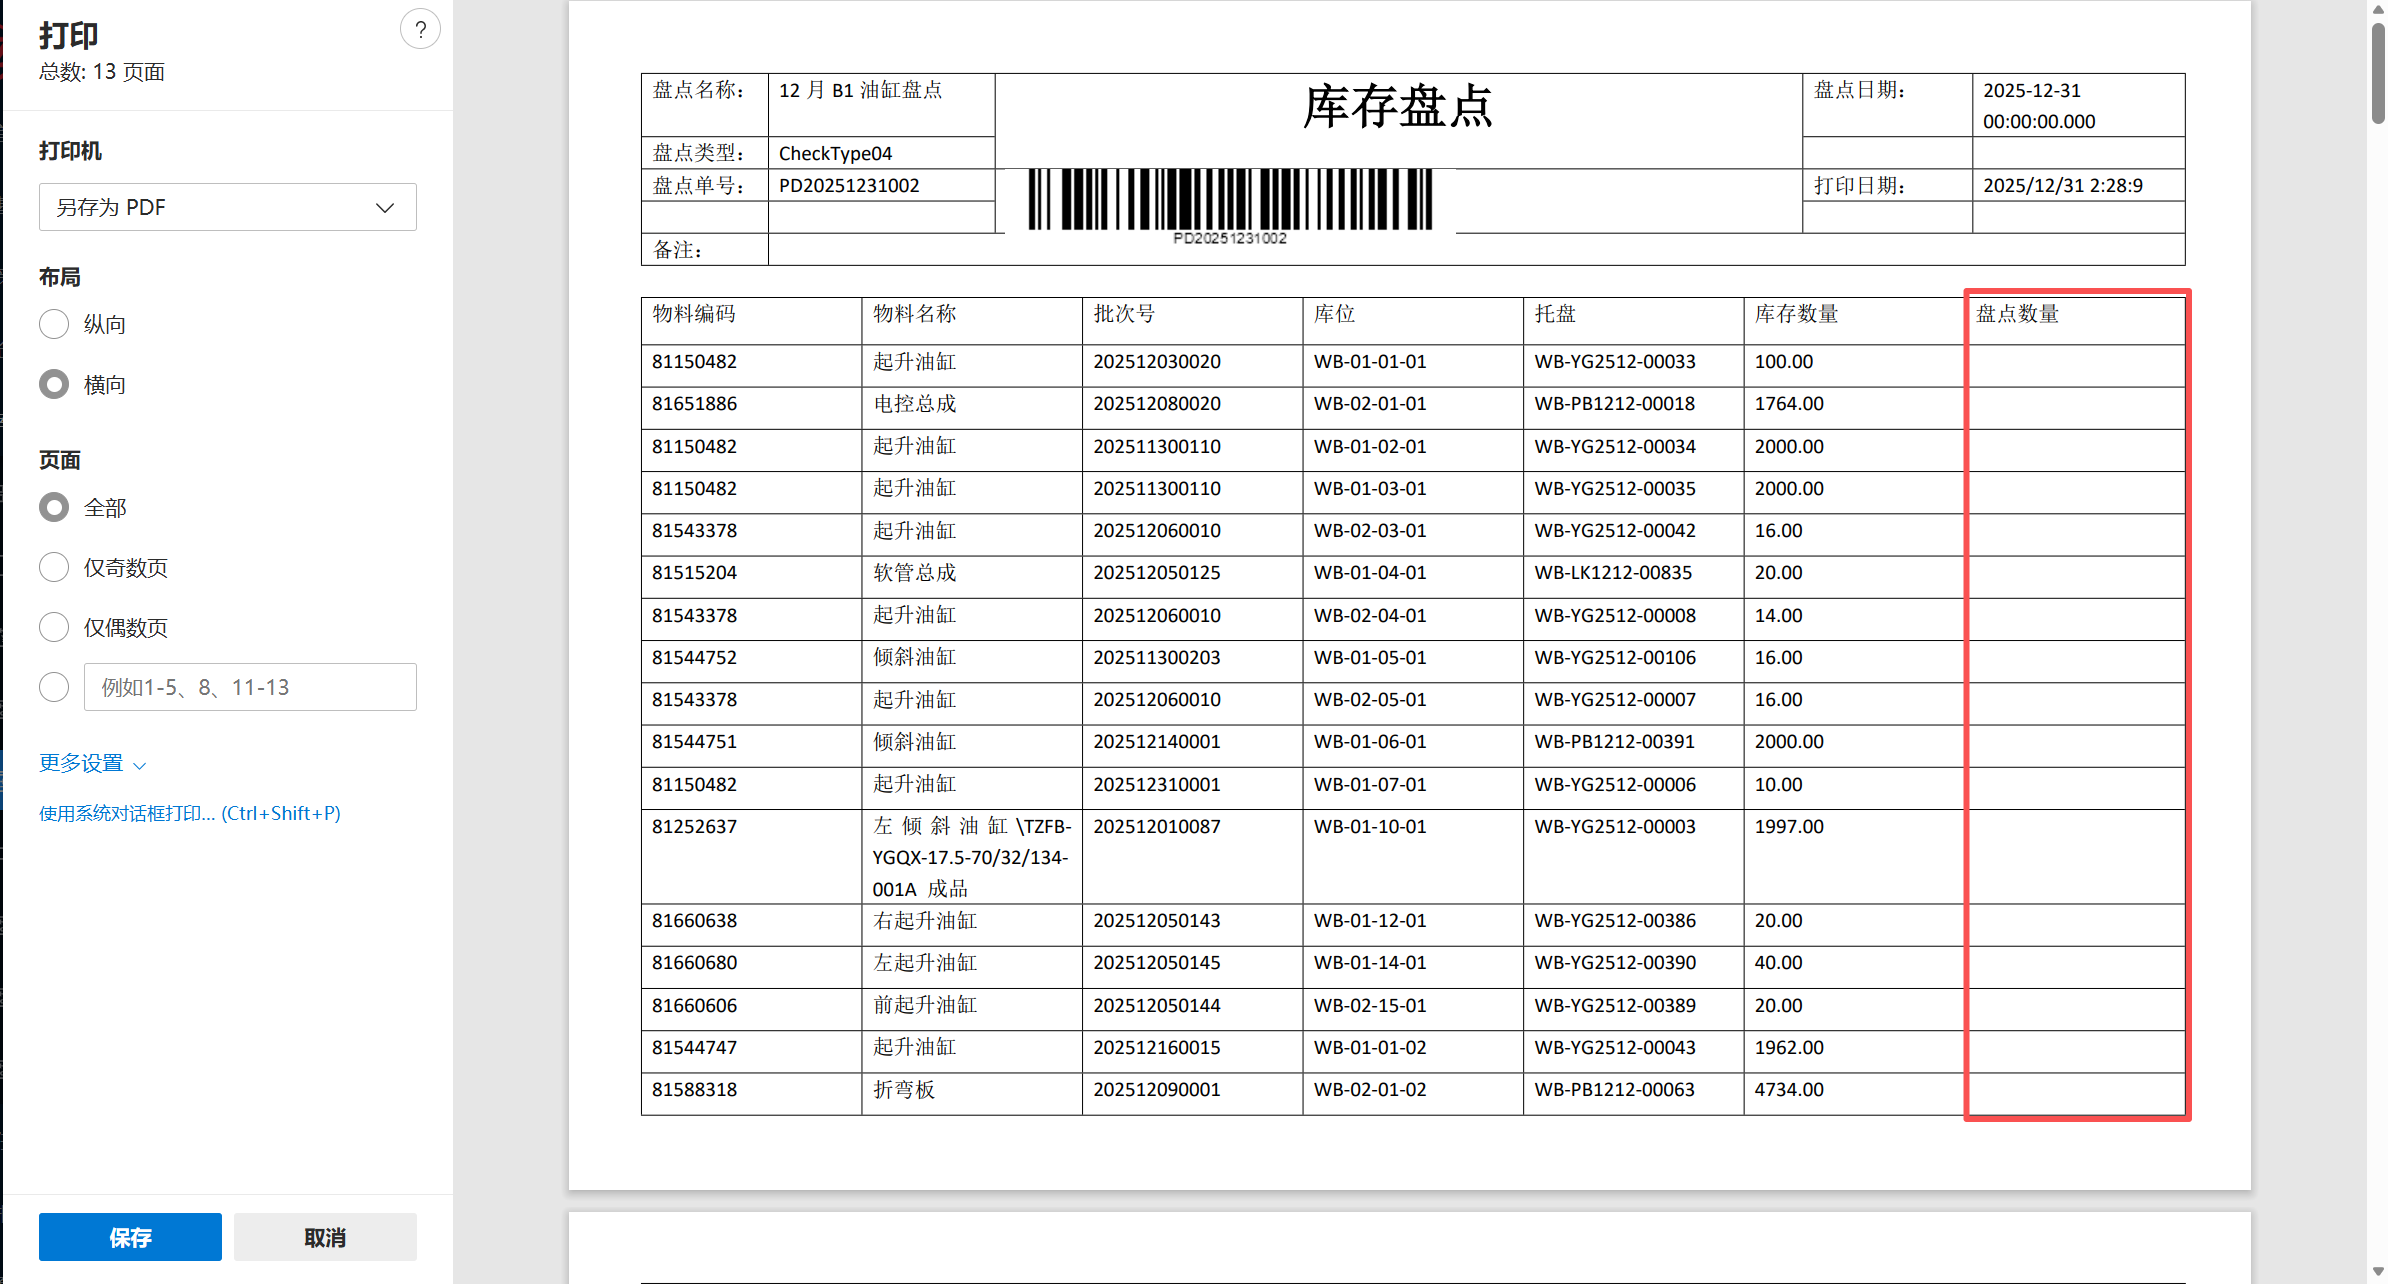This screenshot has height=1284, width=2388.
Task: Click the preview vertical scrollbar thumb
Action: [2377, 75]
